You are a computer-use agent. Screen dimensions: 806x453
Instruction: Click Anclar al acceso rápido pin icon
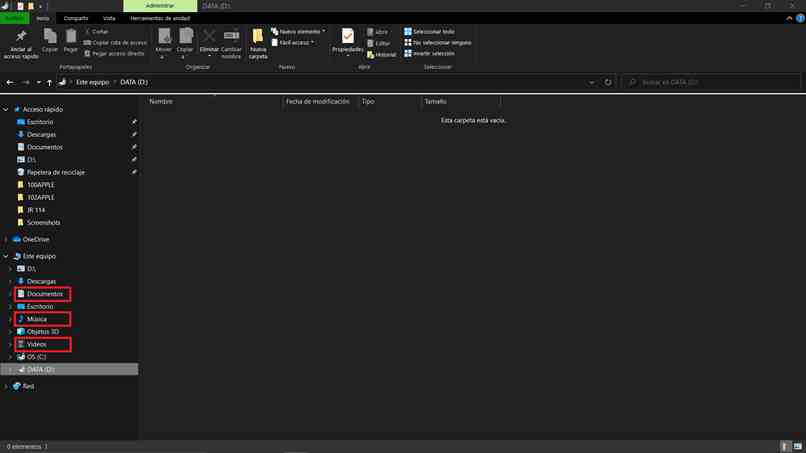[x=21, y=41]
